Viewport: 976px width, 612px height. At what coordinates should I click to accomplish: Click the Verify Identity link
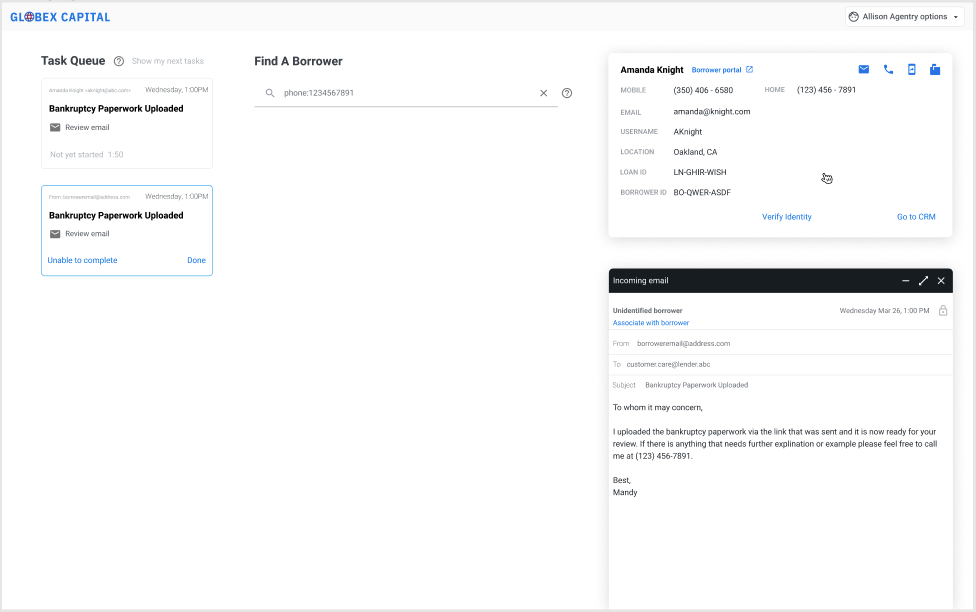(786, 217)
